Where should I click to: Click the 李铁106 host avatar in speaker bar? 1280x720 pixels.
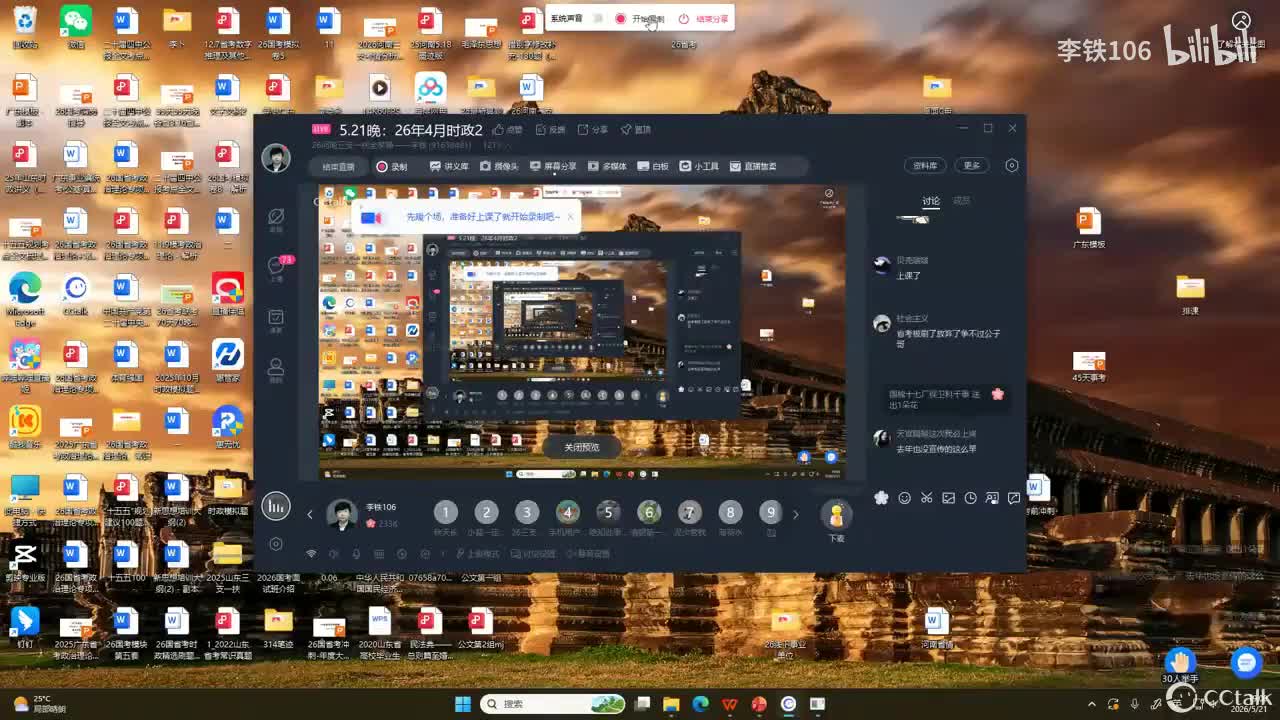point(342,514)
